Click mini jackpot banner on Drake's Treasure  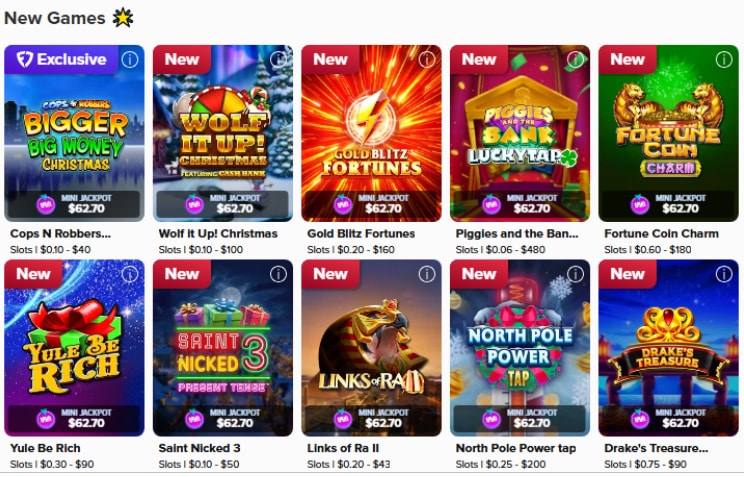[668, 419]
